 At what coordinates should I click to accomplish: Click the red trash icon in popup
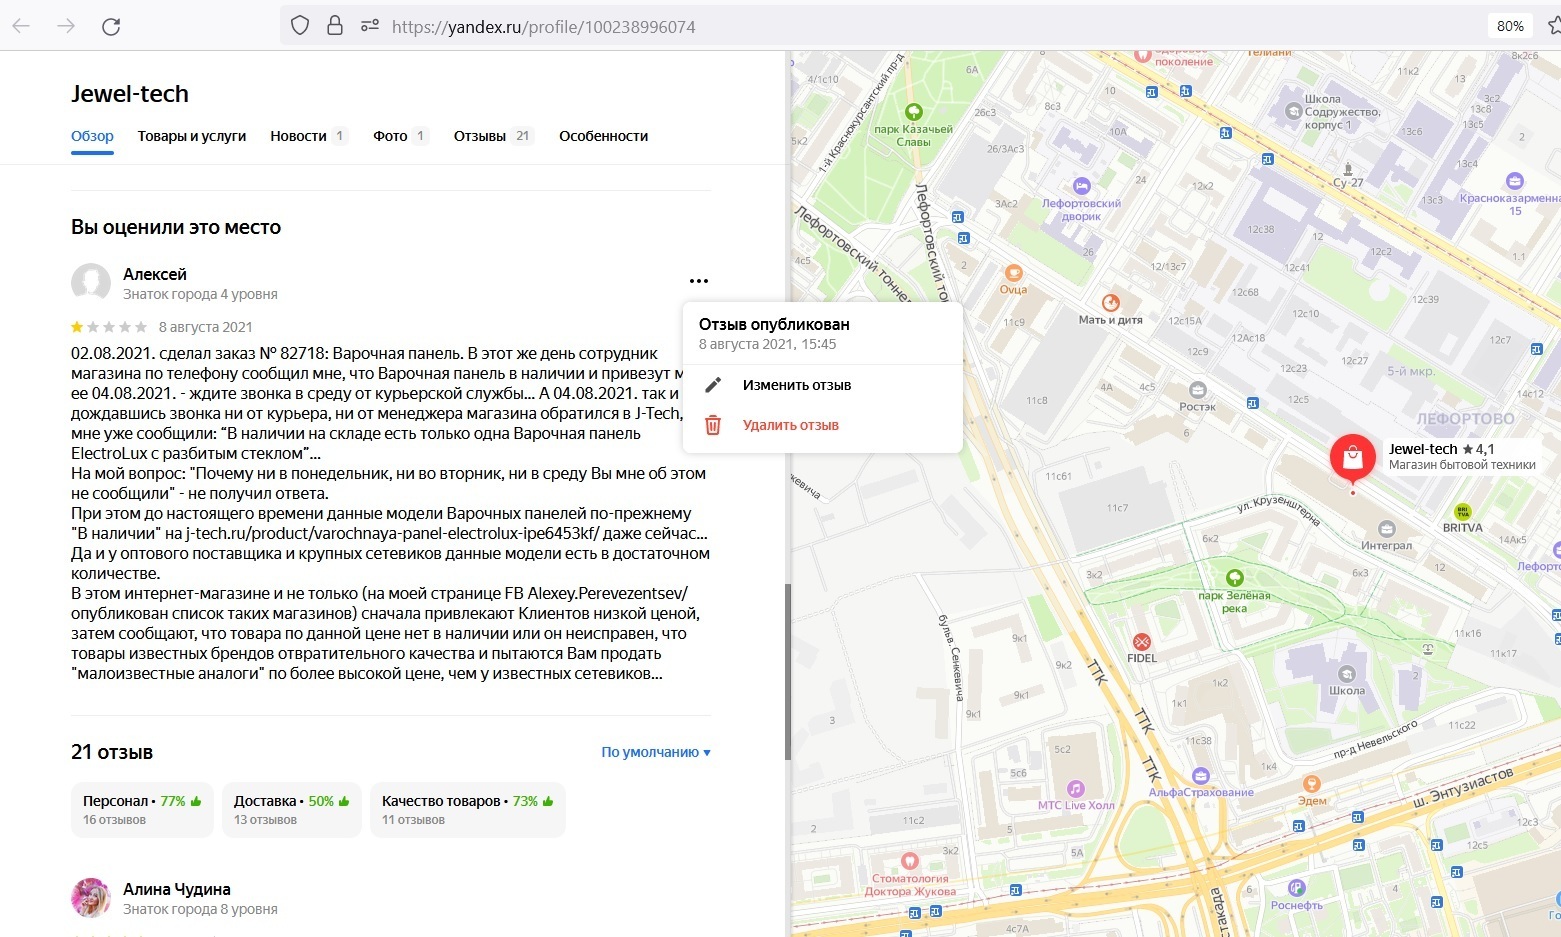713,425
